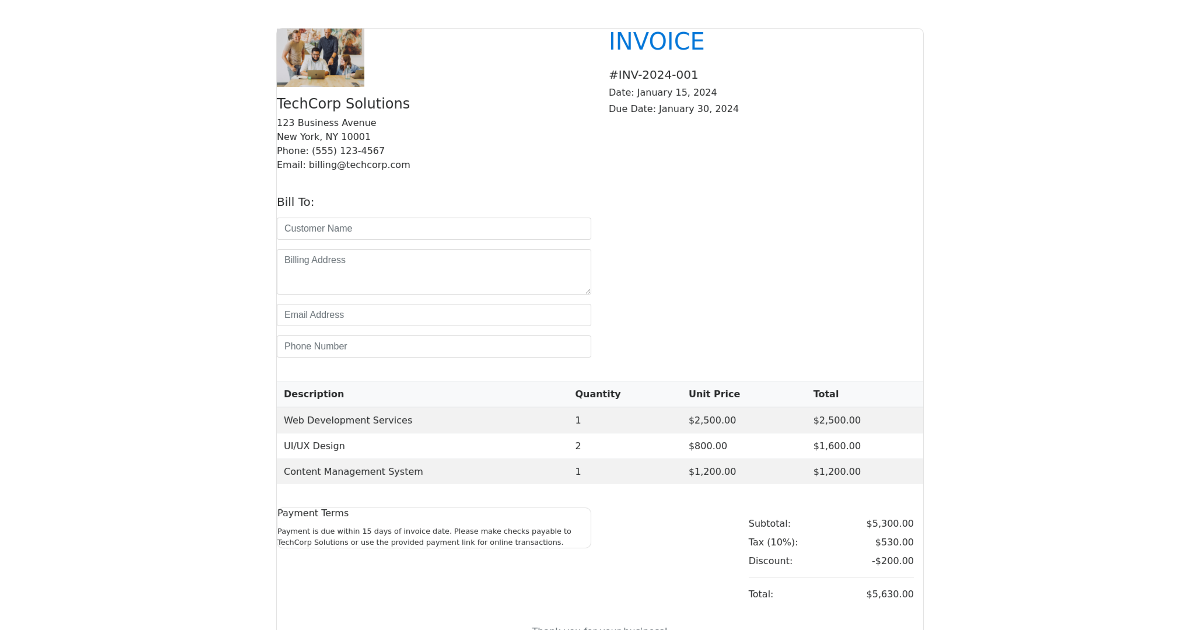Select the Email Address input field

433,315
